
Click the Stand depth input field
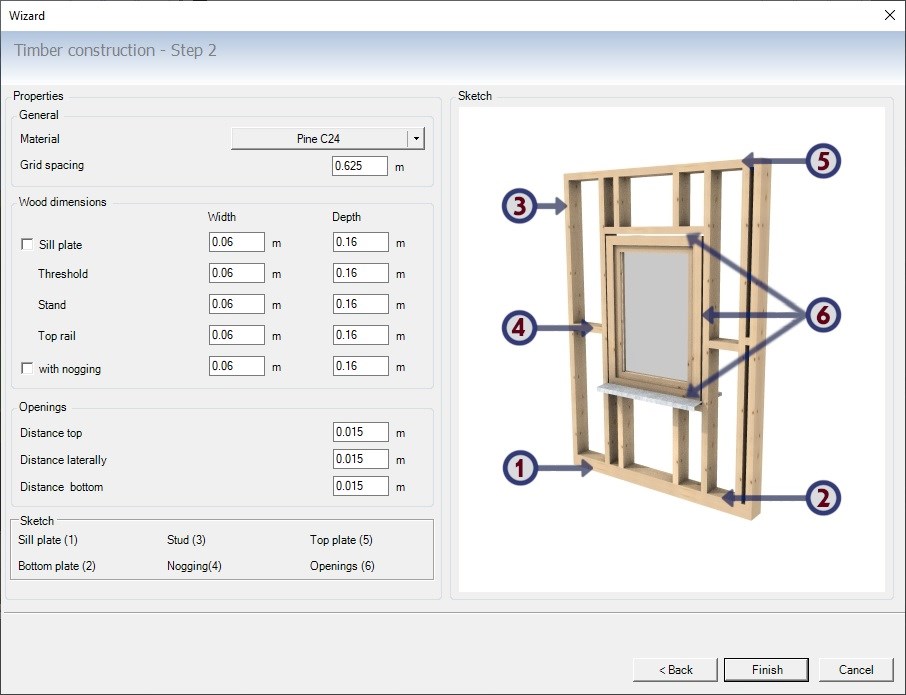pos(359,304)
